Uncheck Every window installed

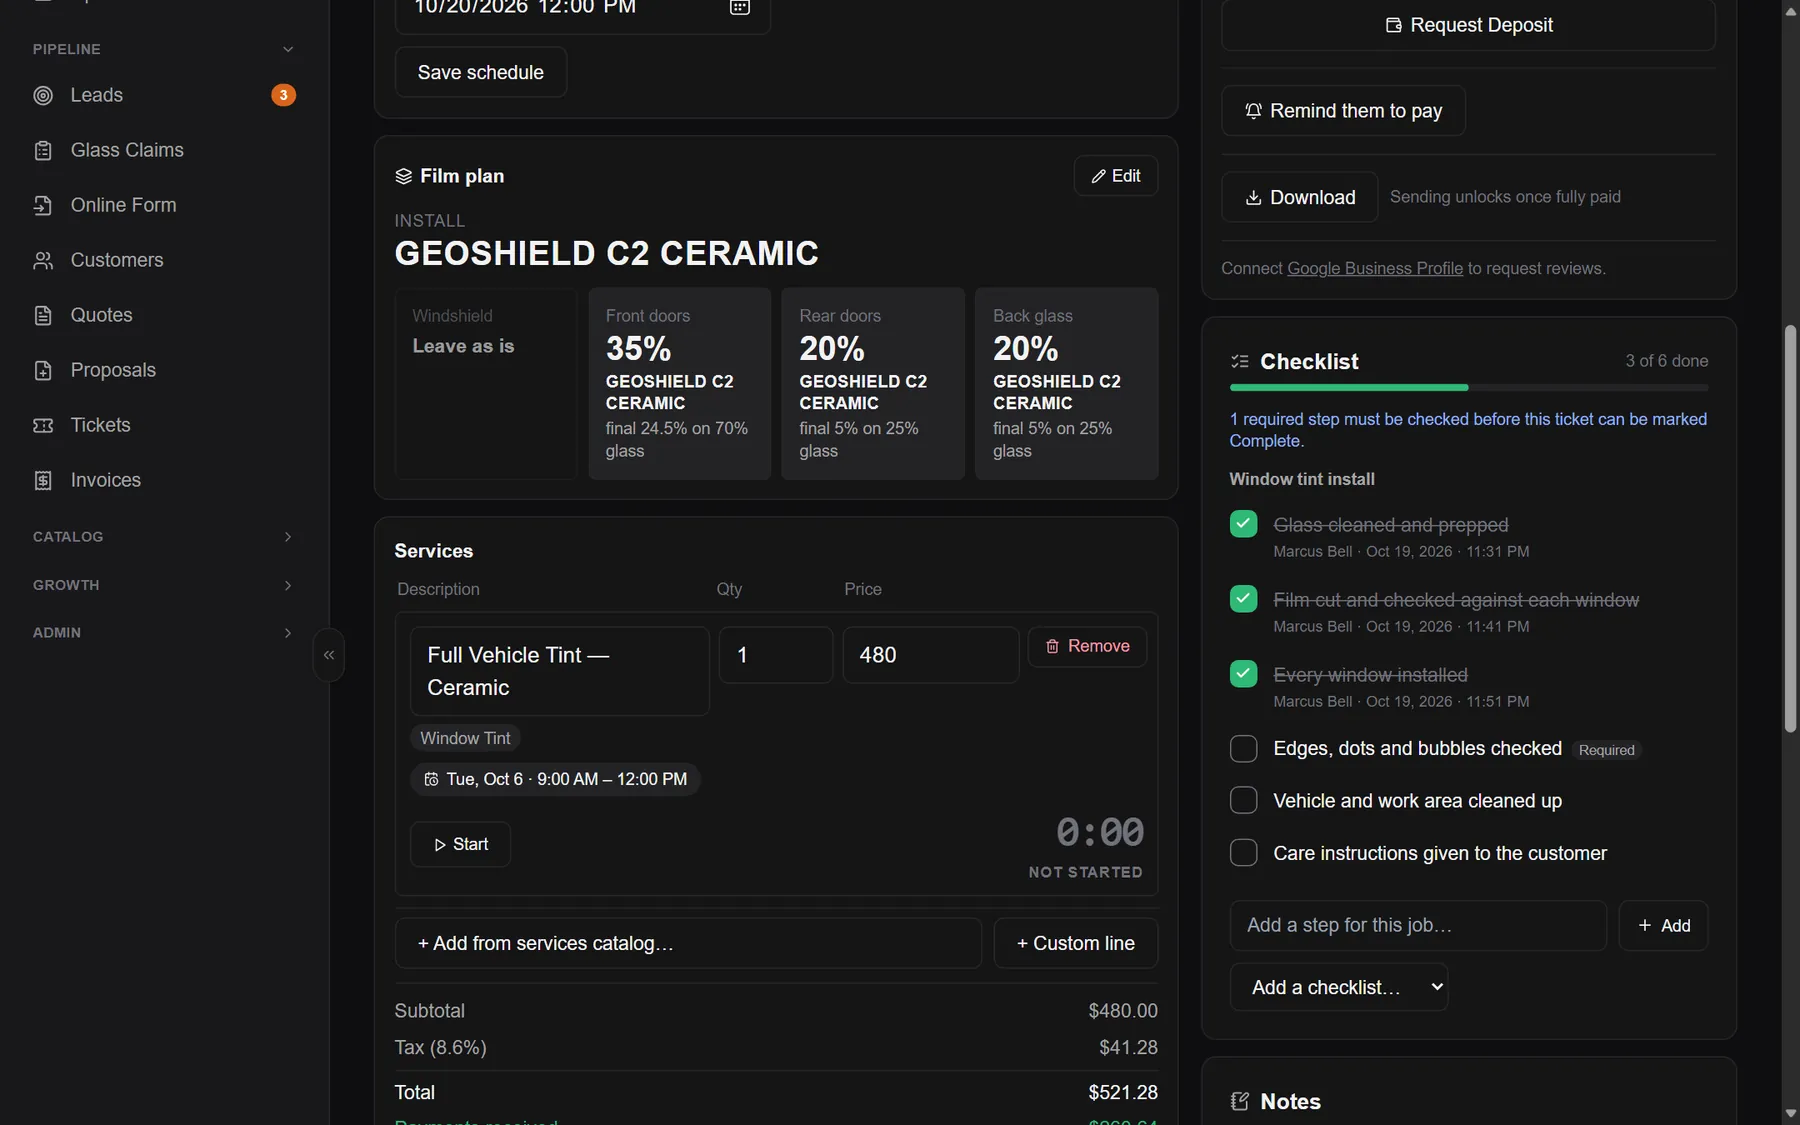tap(1243, 674)
